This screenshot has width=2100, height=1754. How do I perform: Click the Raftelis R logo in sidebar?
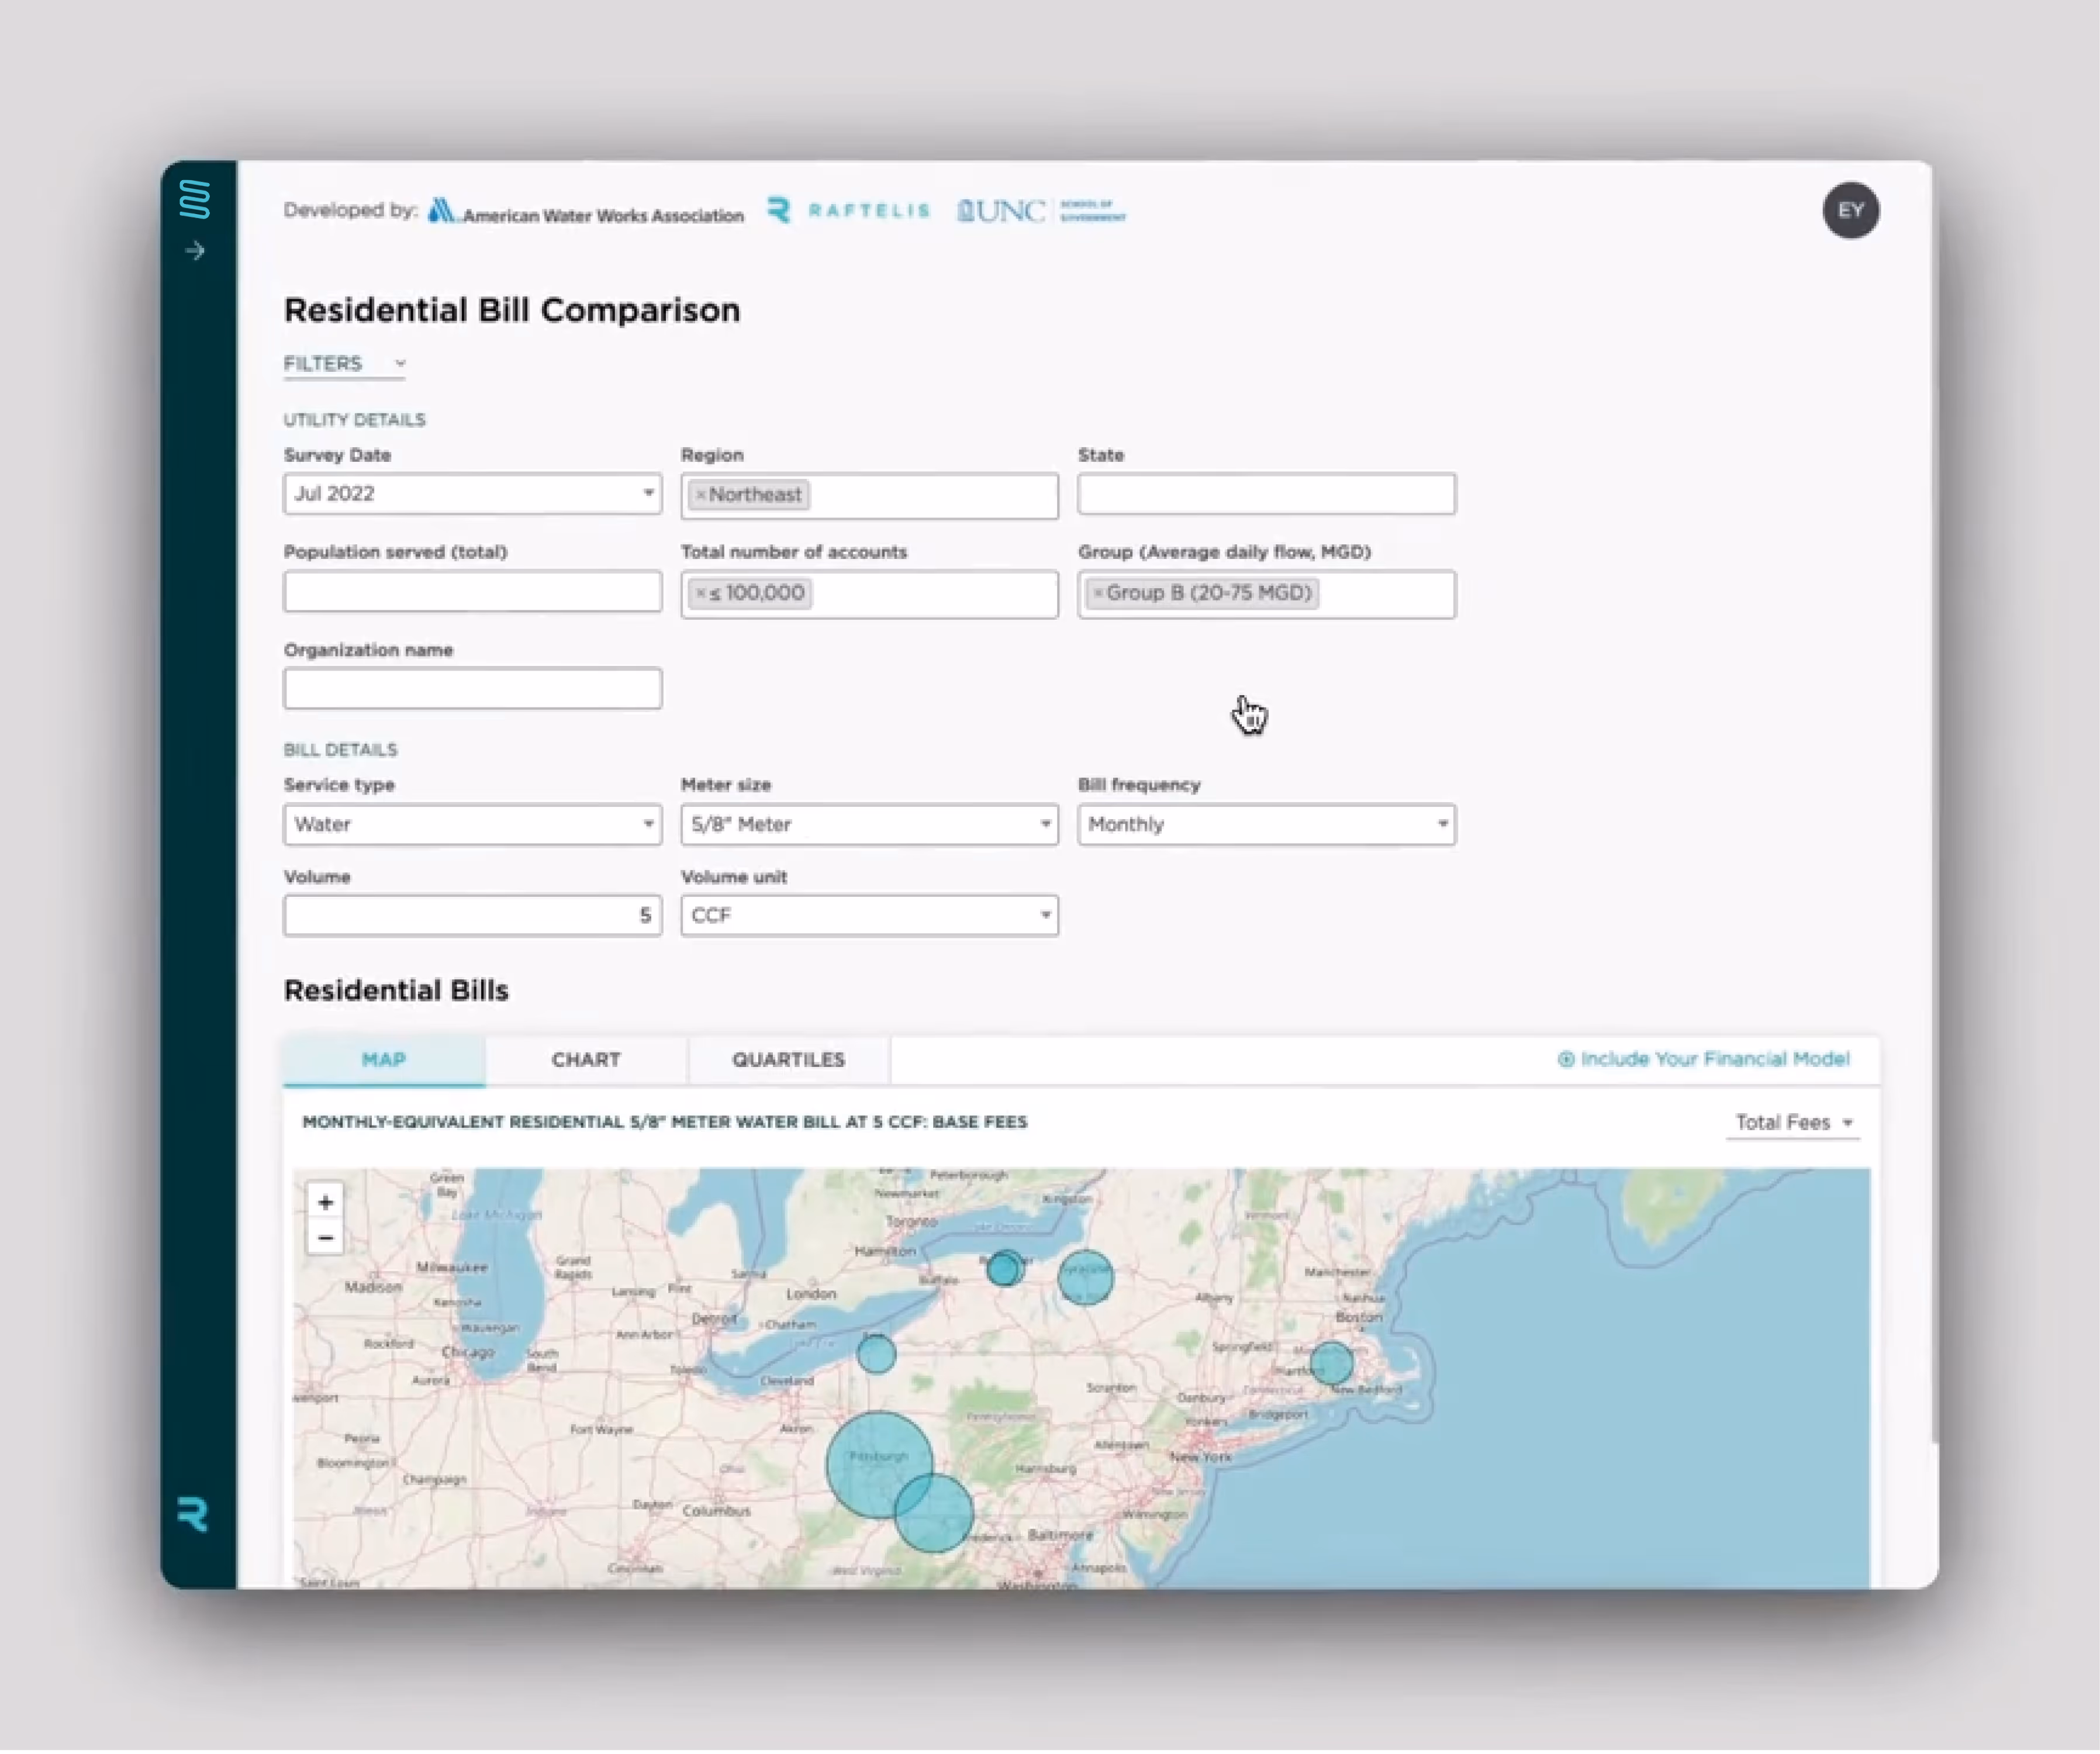click(193, 1514)
